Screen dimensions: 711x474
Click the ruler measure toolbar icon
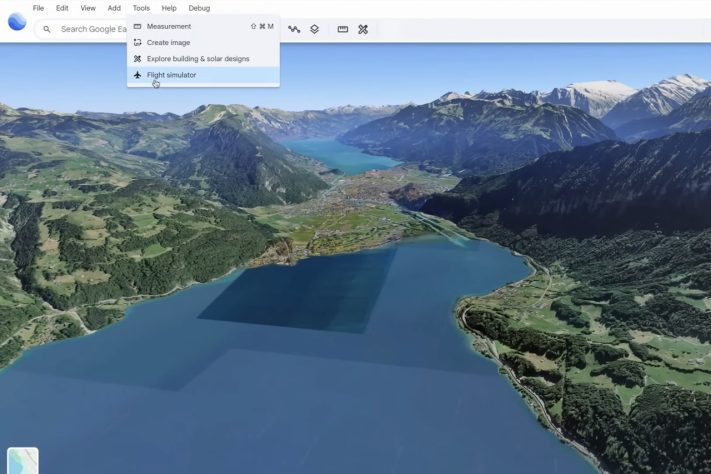[343, 29]
